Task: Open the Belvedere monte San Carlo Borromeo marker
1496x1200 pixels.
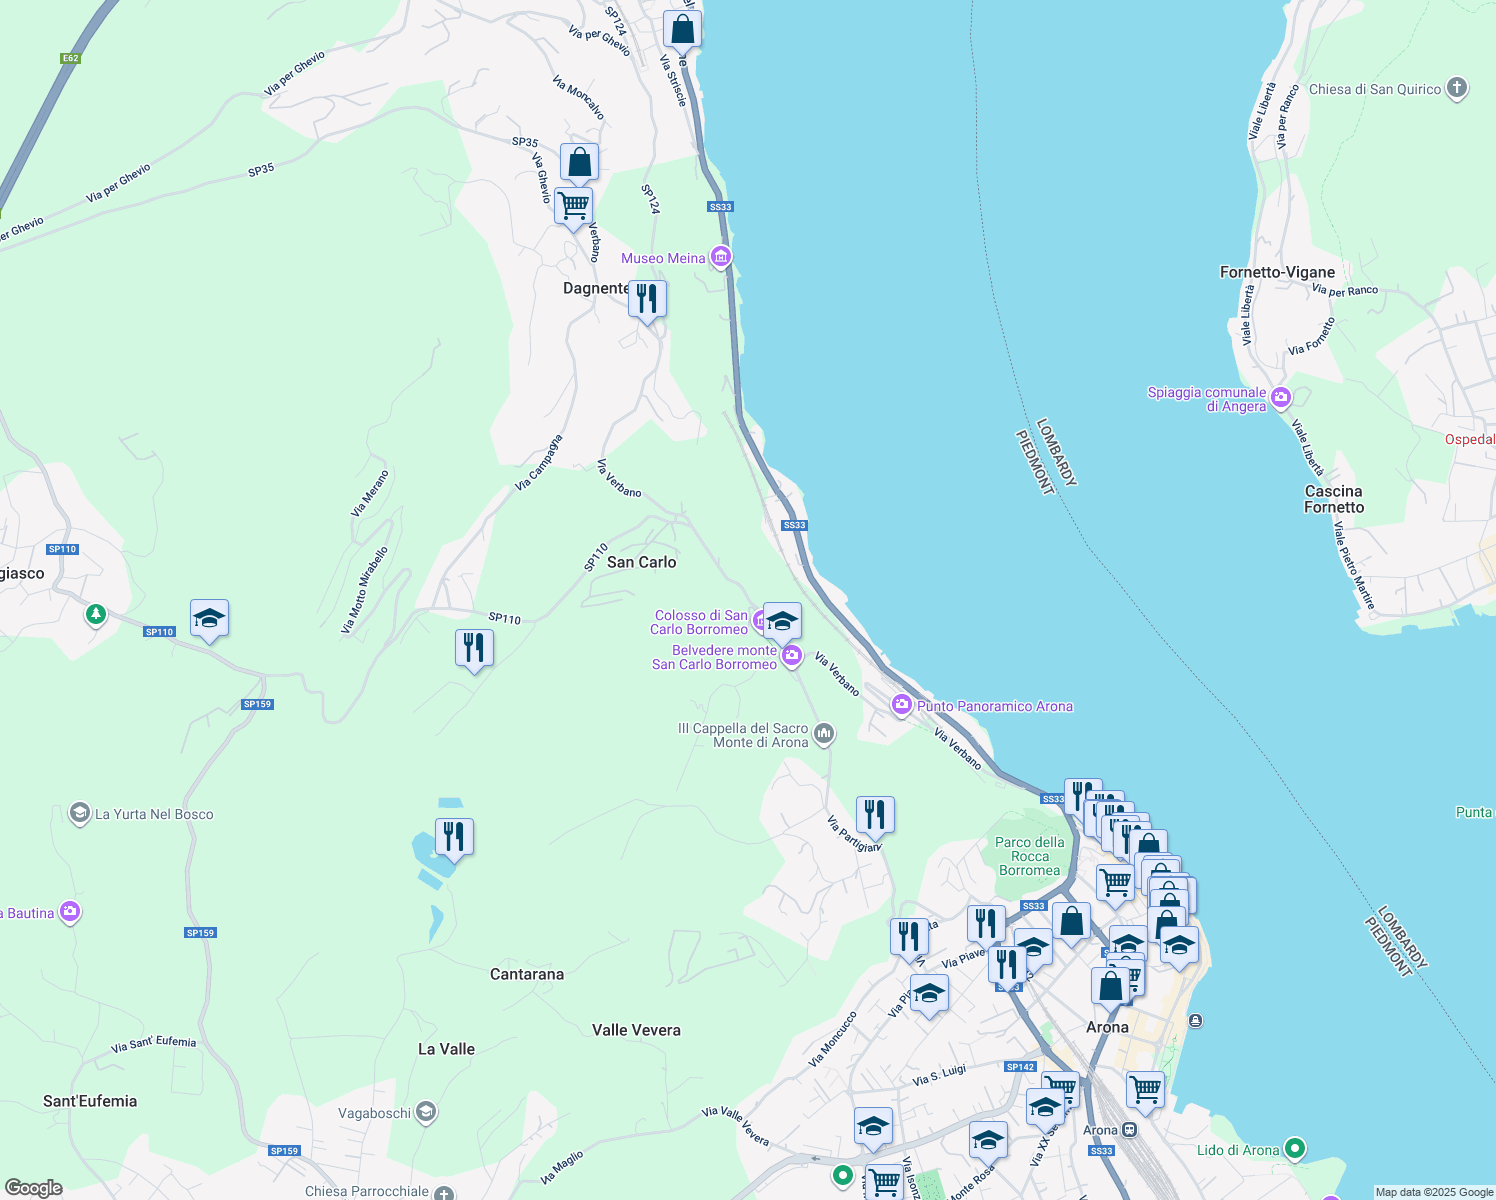Action: [x=792, y=656]
